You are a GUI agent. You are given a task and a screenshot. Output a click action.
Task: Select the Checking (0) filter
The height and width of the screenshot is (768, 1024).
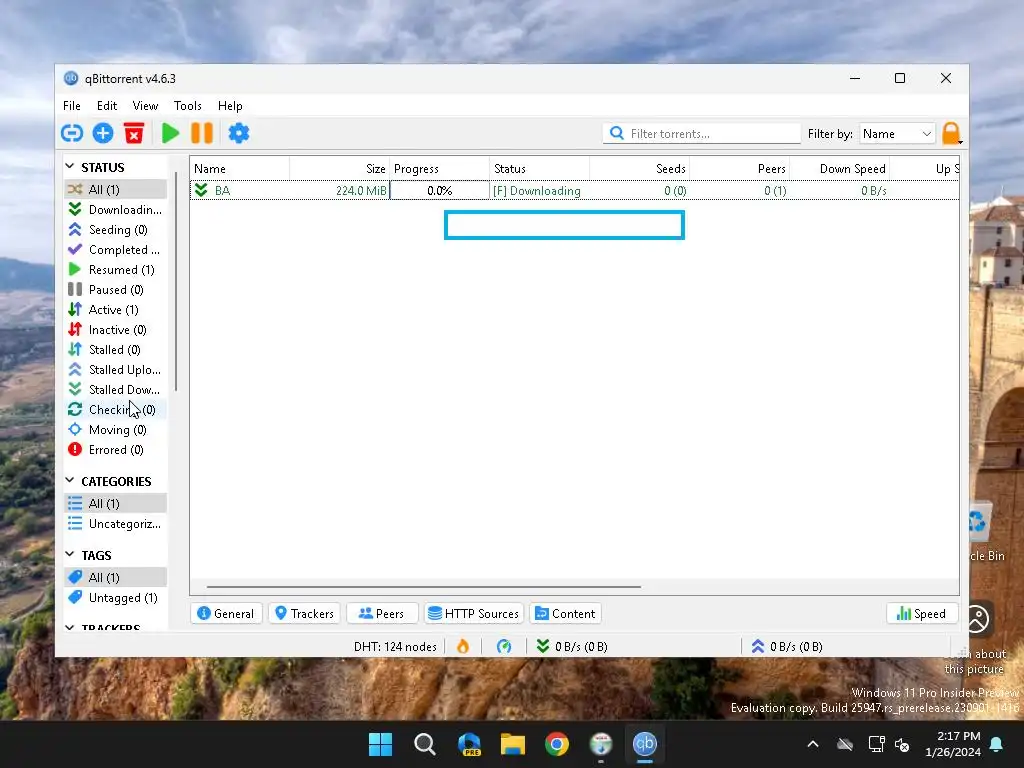(116, 409)
